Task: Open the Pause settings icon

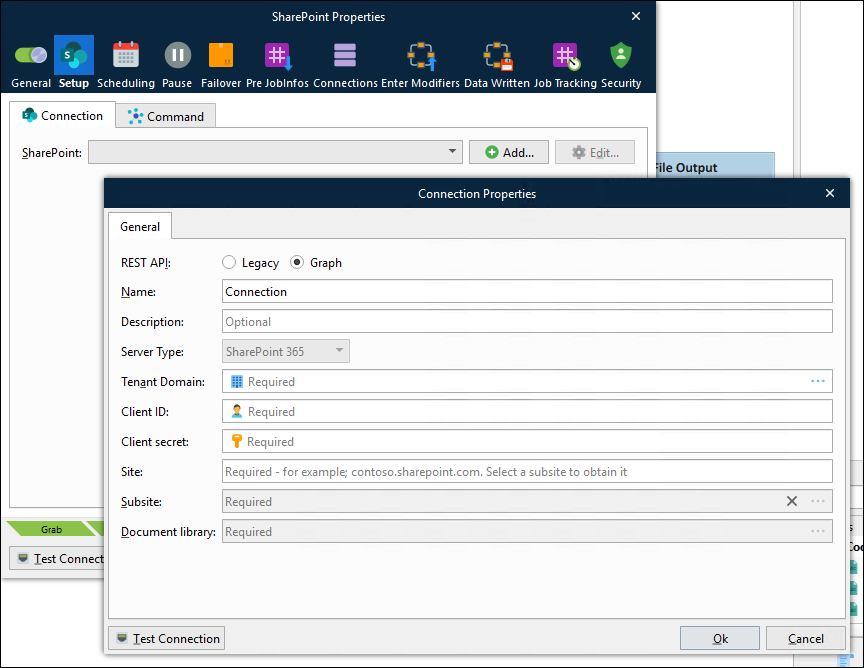Action: pos(177,55)
